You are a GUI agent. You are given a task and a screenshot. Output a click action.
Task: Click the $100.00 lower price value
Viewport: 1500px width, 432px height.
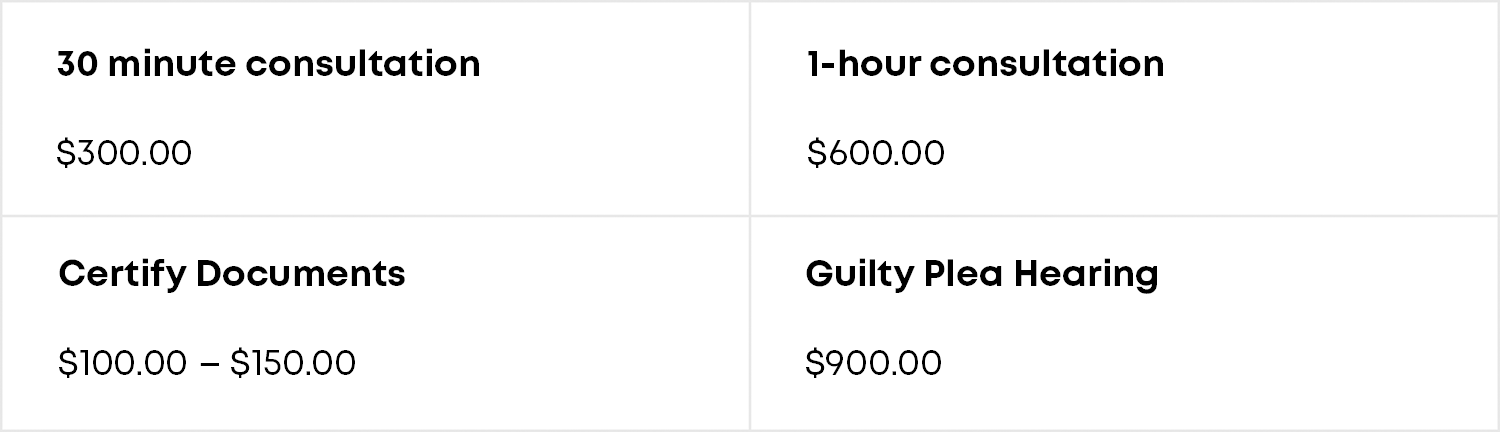click(122, 363)
